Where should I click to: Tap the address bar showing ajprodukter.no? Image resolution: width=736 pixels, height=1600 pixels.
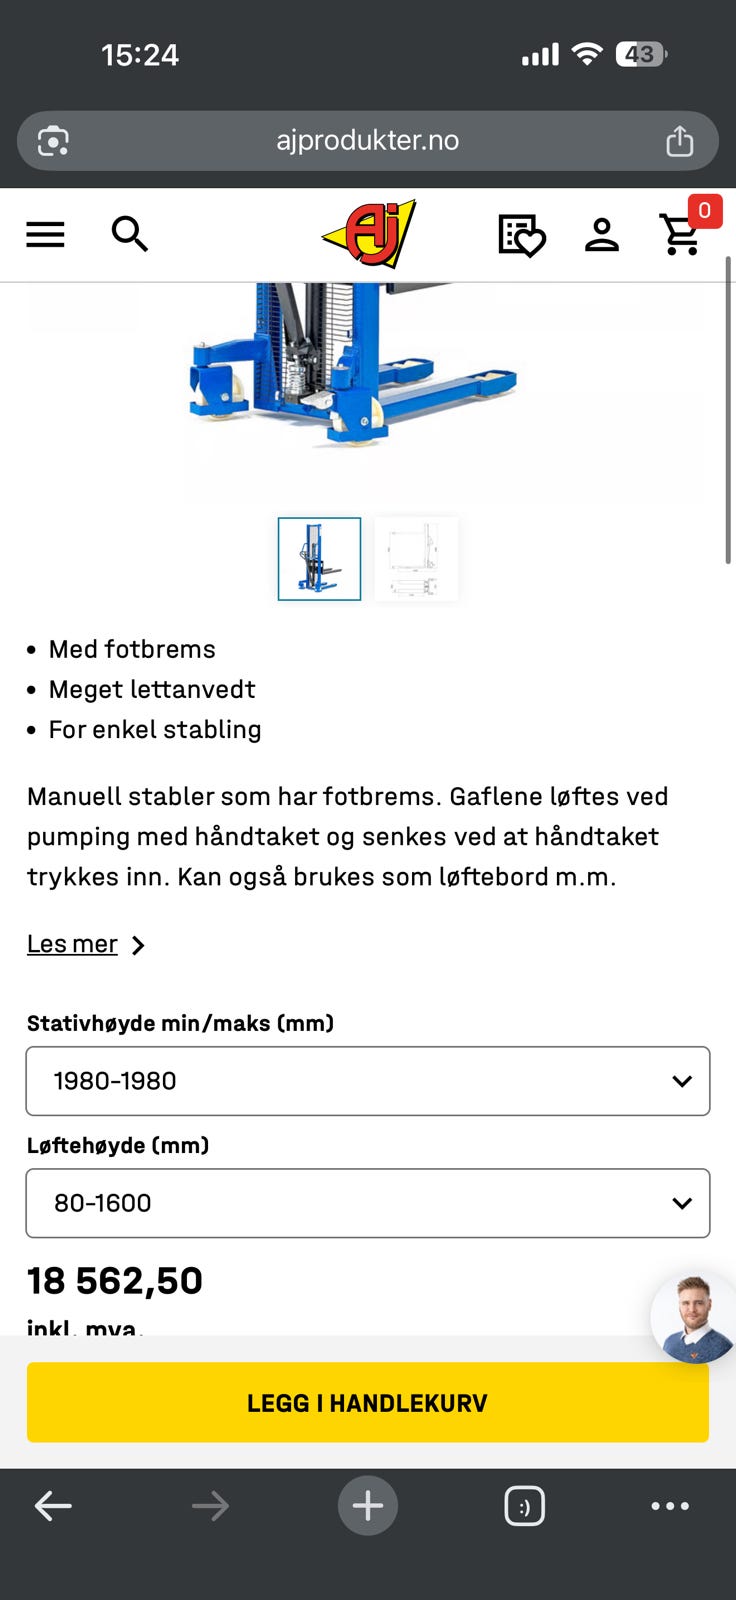pyautogui.click(x=368, y=140)
